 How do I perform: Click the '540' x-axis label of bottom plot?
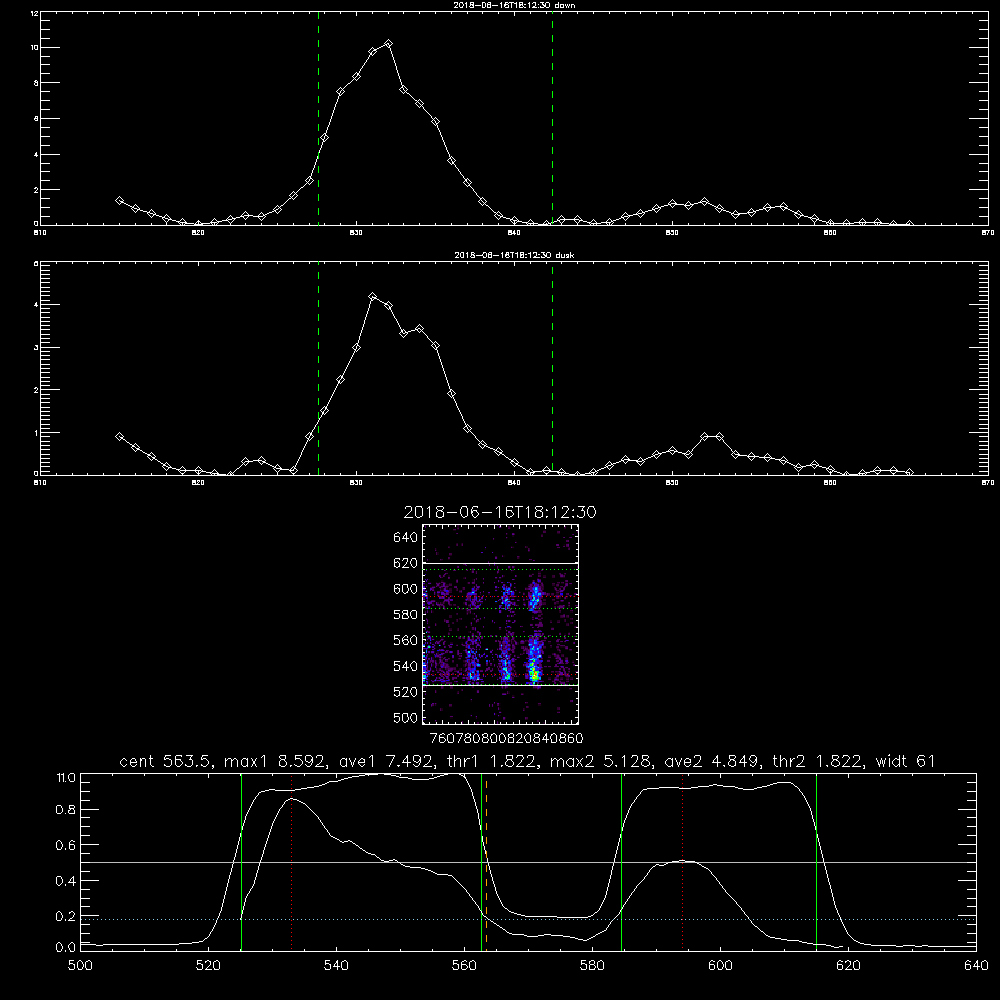point(336,966)
